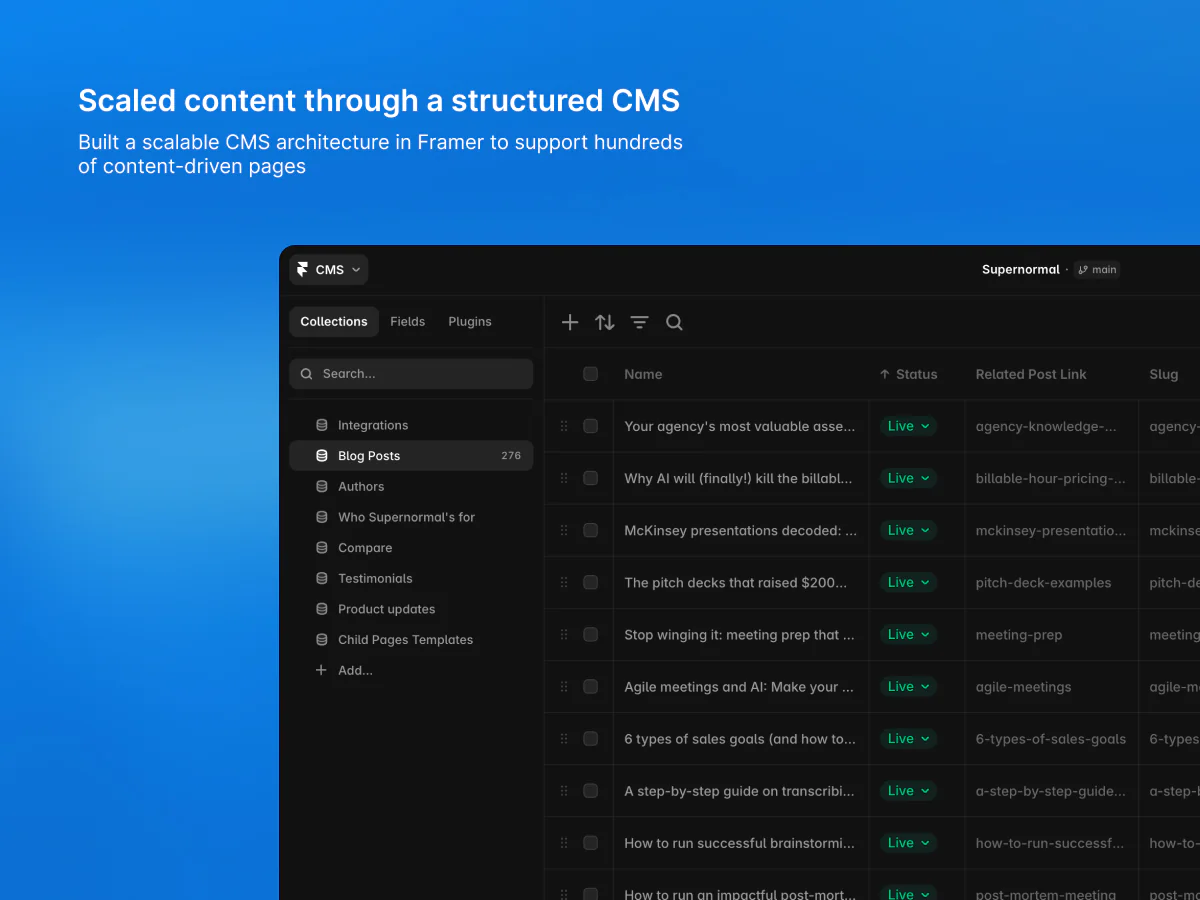Switch to the Collections tab
The width and height of the screenshot is (1200, 900).
(334, 322)
